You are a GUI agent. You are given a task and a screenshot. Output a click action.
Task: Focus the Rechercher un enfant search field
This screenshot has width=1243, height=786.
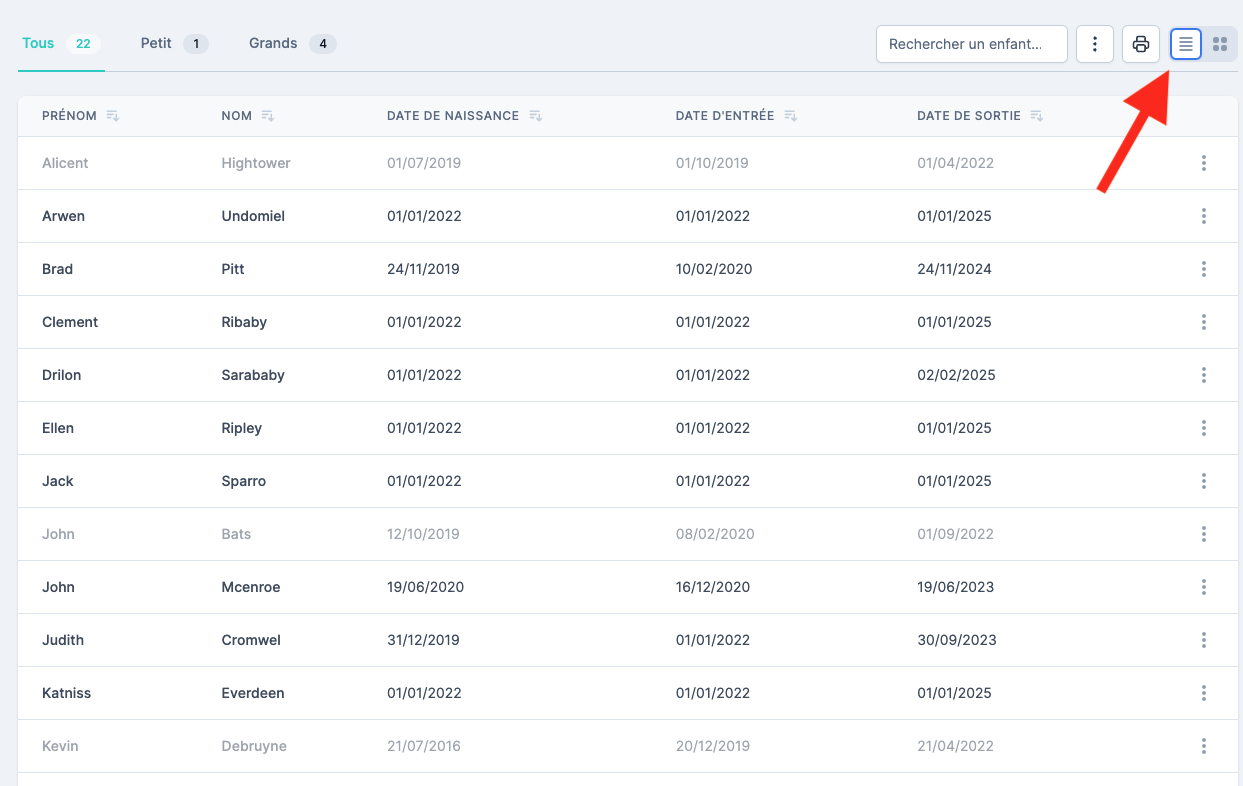970,44
